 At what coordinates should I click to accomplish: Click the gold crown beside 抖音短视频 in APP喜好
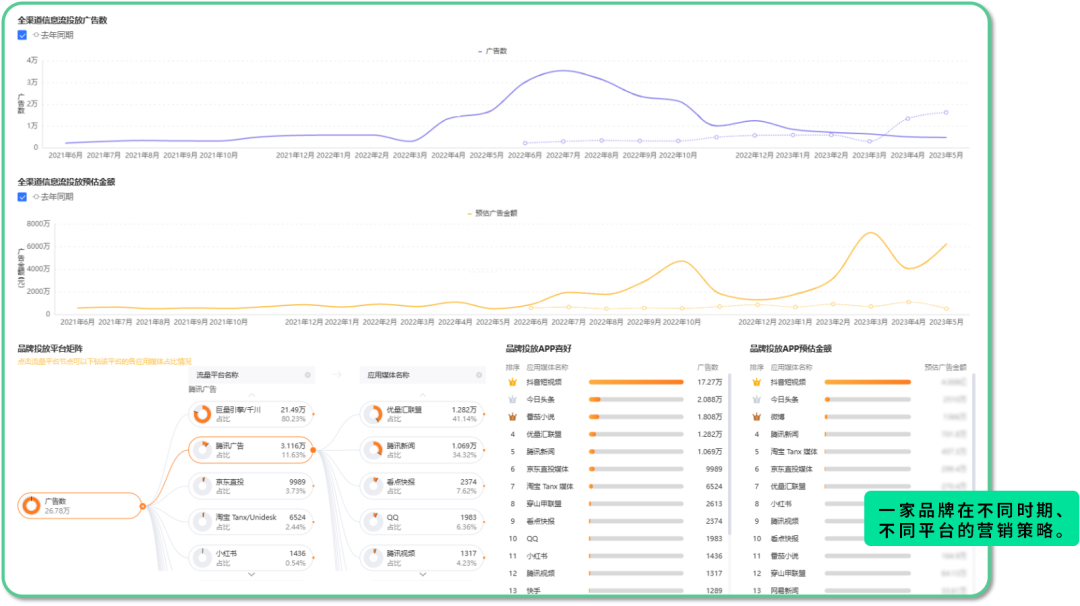512,382
